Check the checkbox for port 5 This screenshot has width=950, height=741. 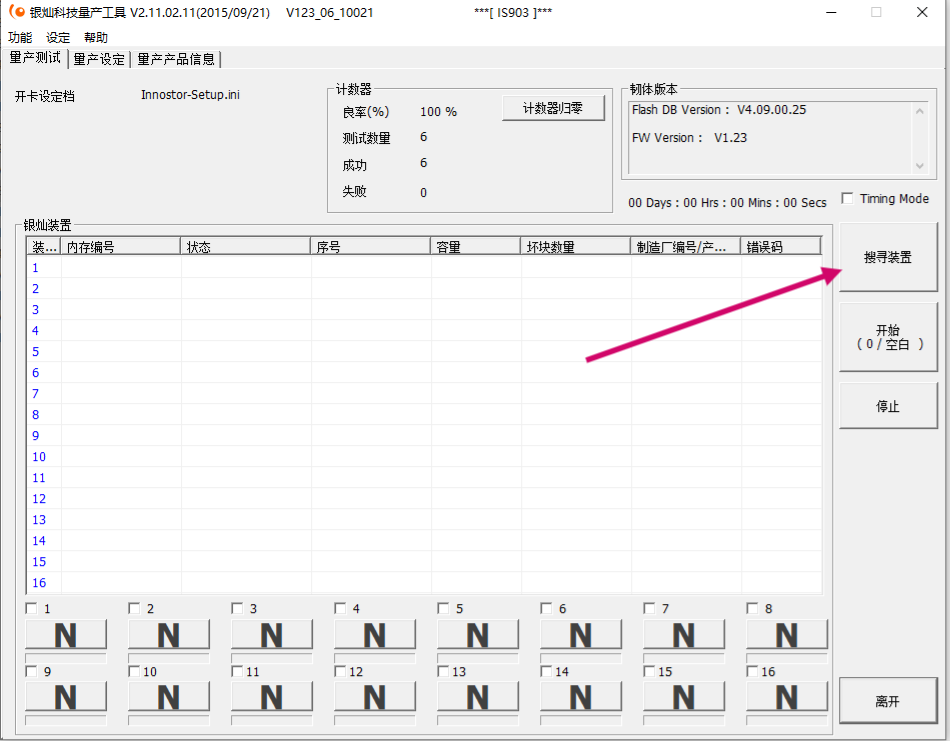tap(441, 607)
